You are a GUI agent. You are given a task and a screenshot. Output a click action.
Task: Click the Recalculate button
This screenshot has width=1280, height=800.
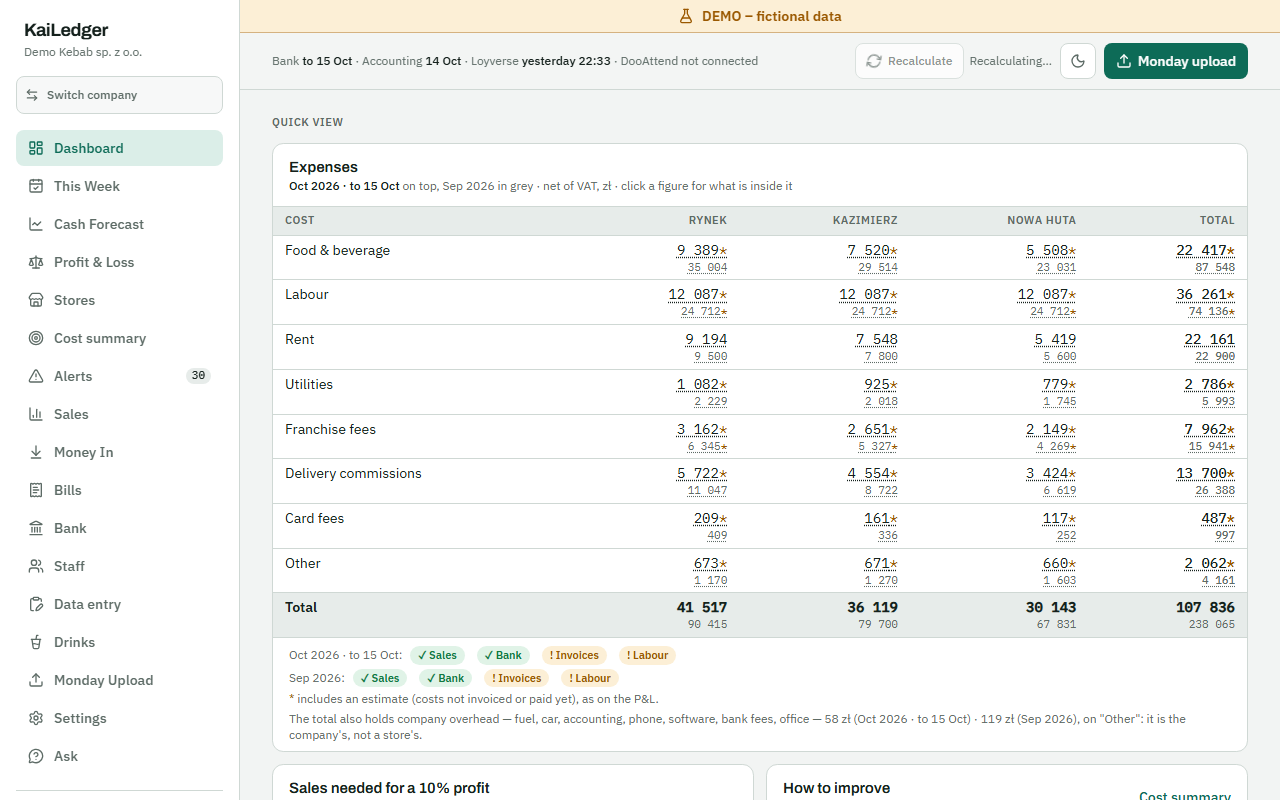coord(909,61)
